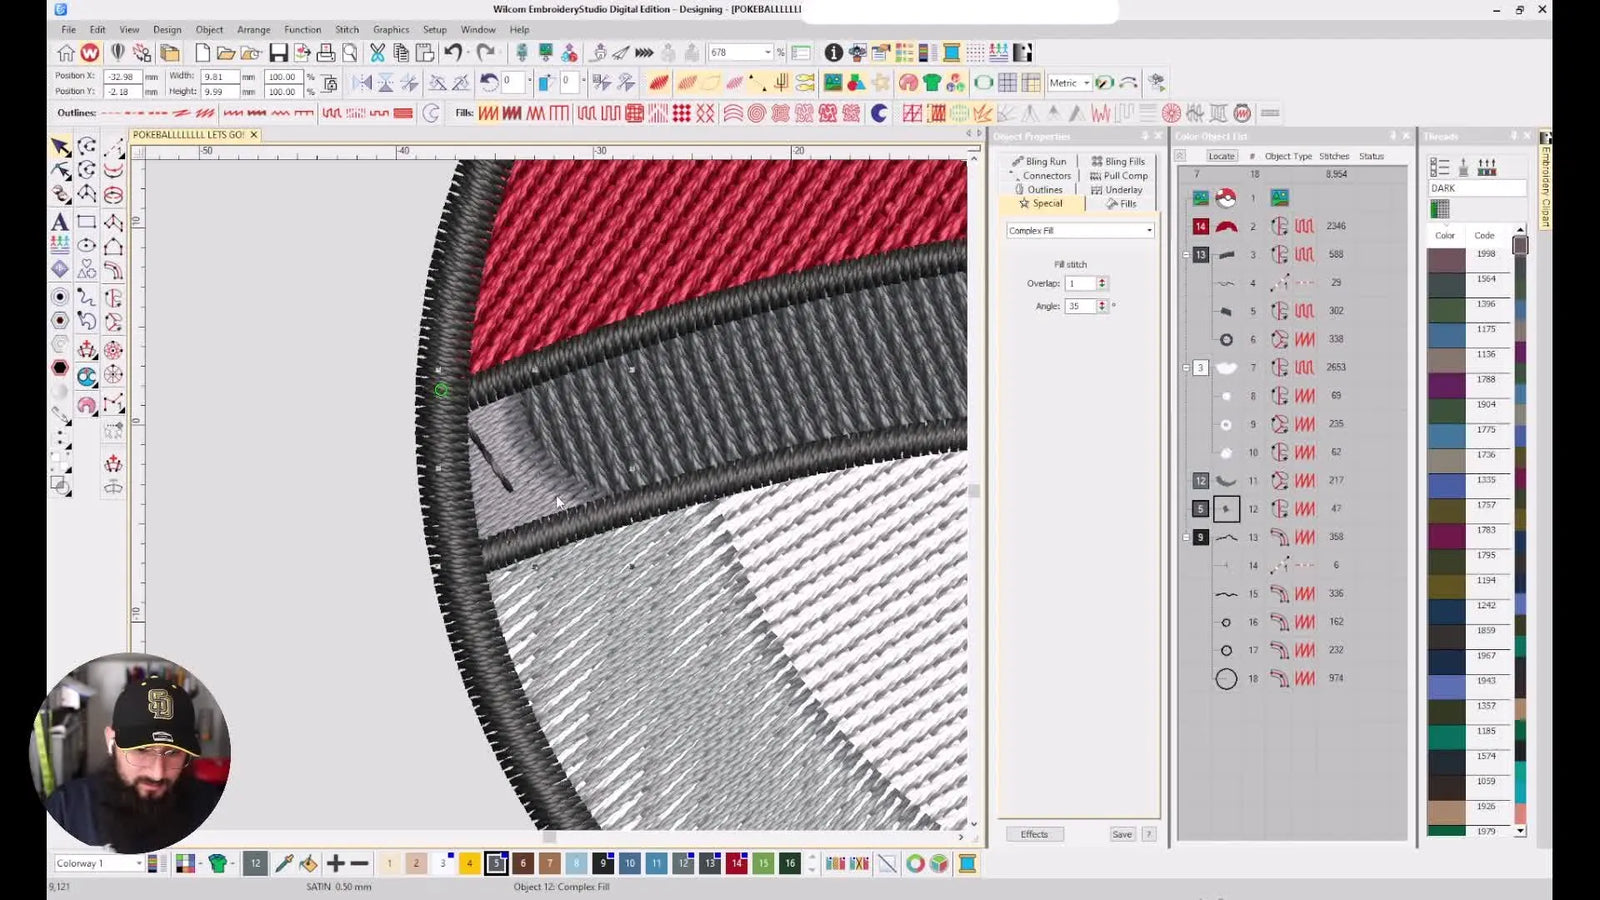
Task: Go to Home icon in toolbar
Action: click(66, 53)
